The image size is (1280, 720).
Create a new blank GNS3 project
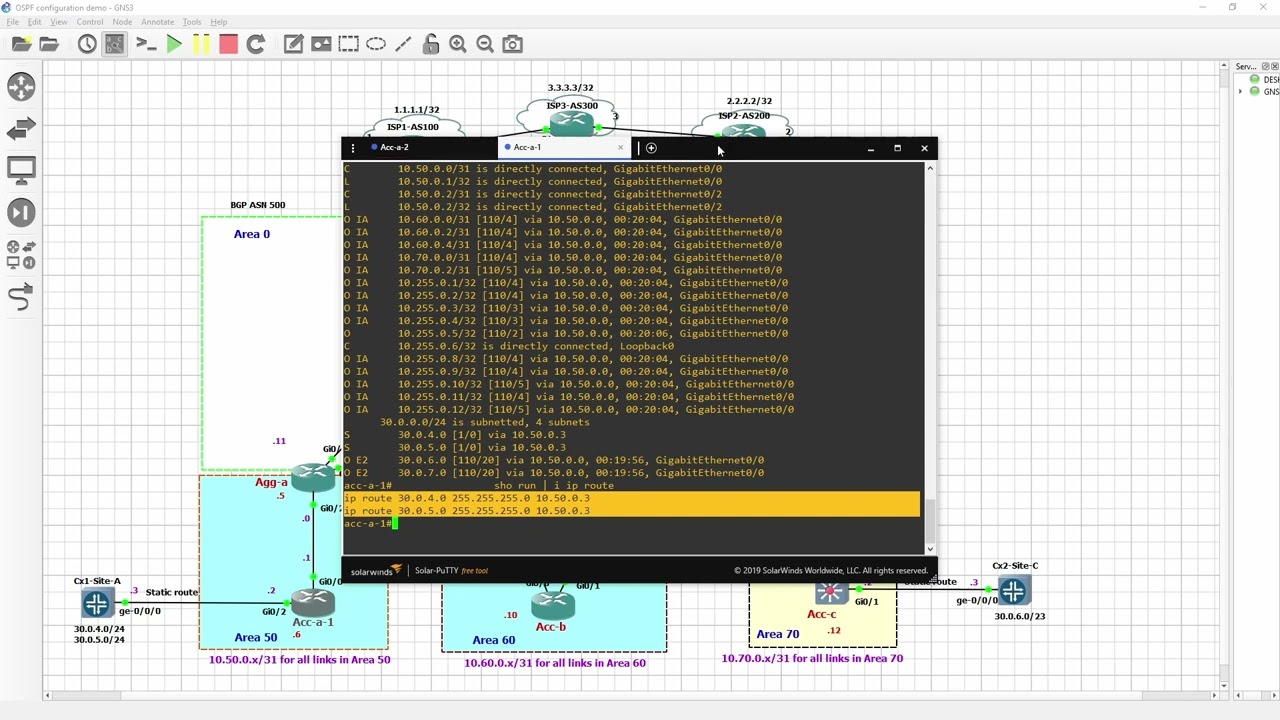pos(21,44)
